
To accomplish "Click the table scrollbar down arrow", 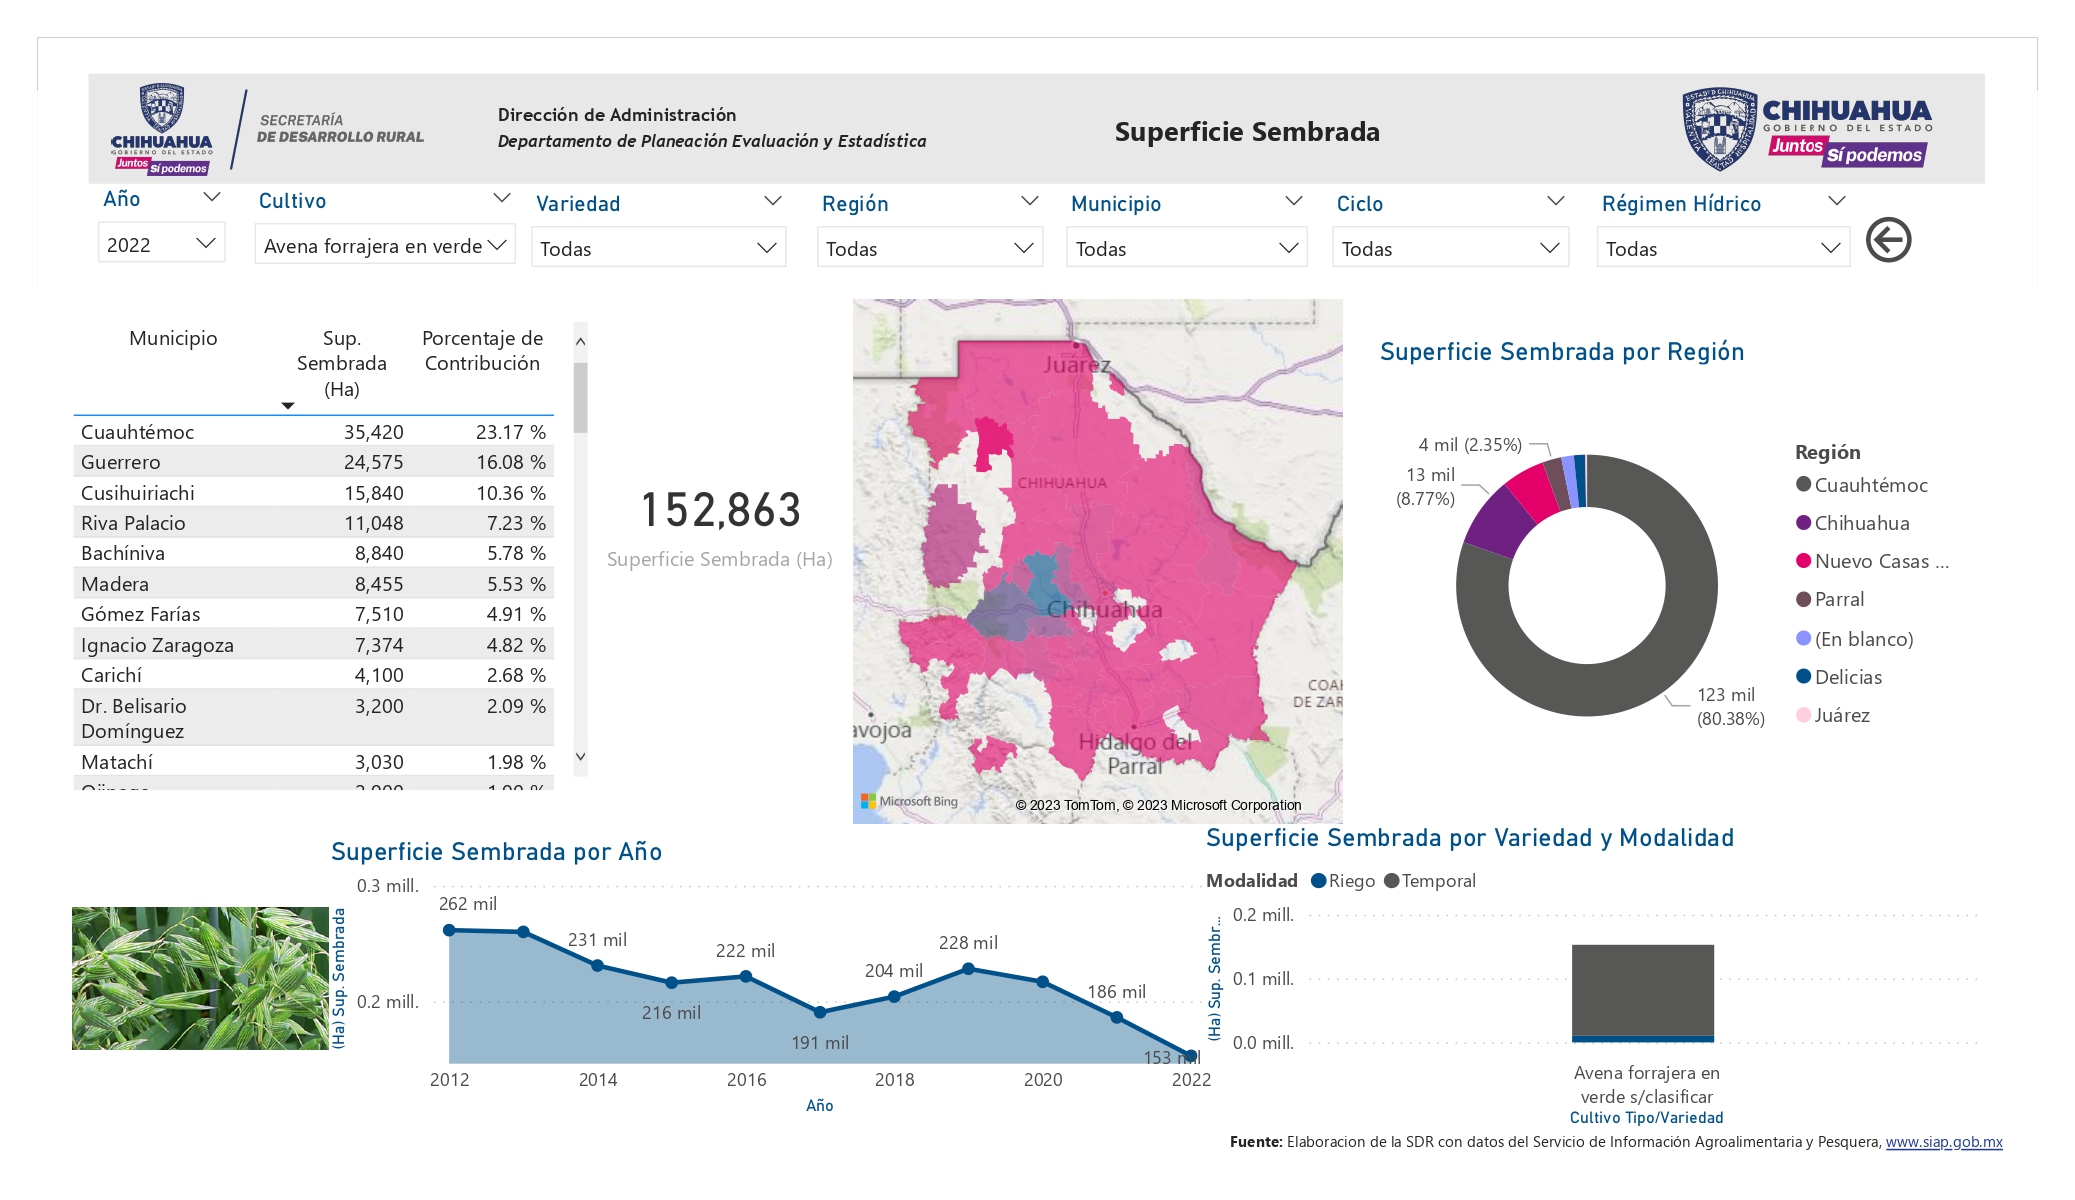I will pyautogui.click(x=580, y=757).
